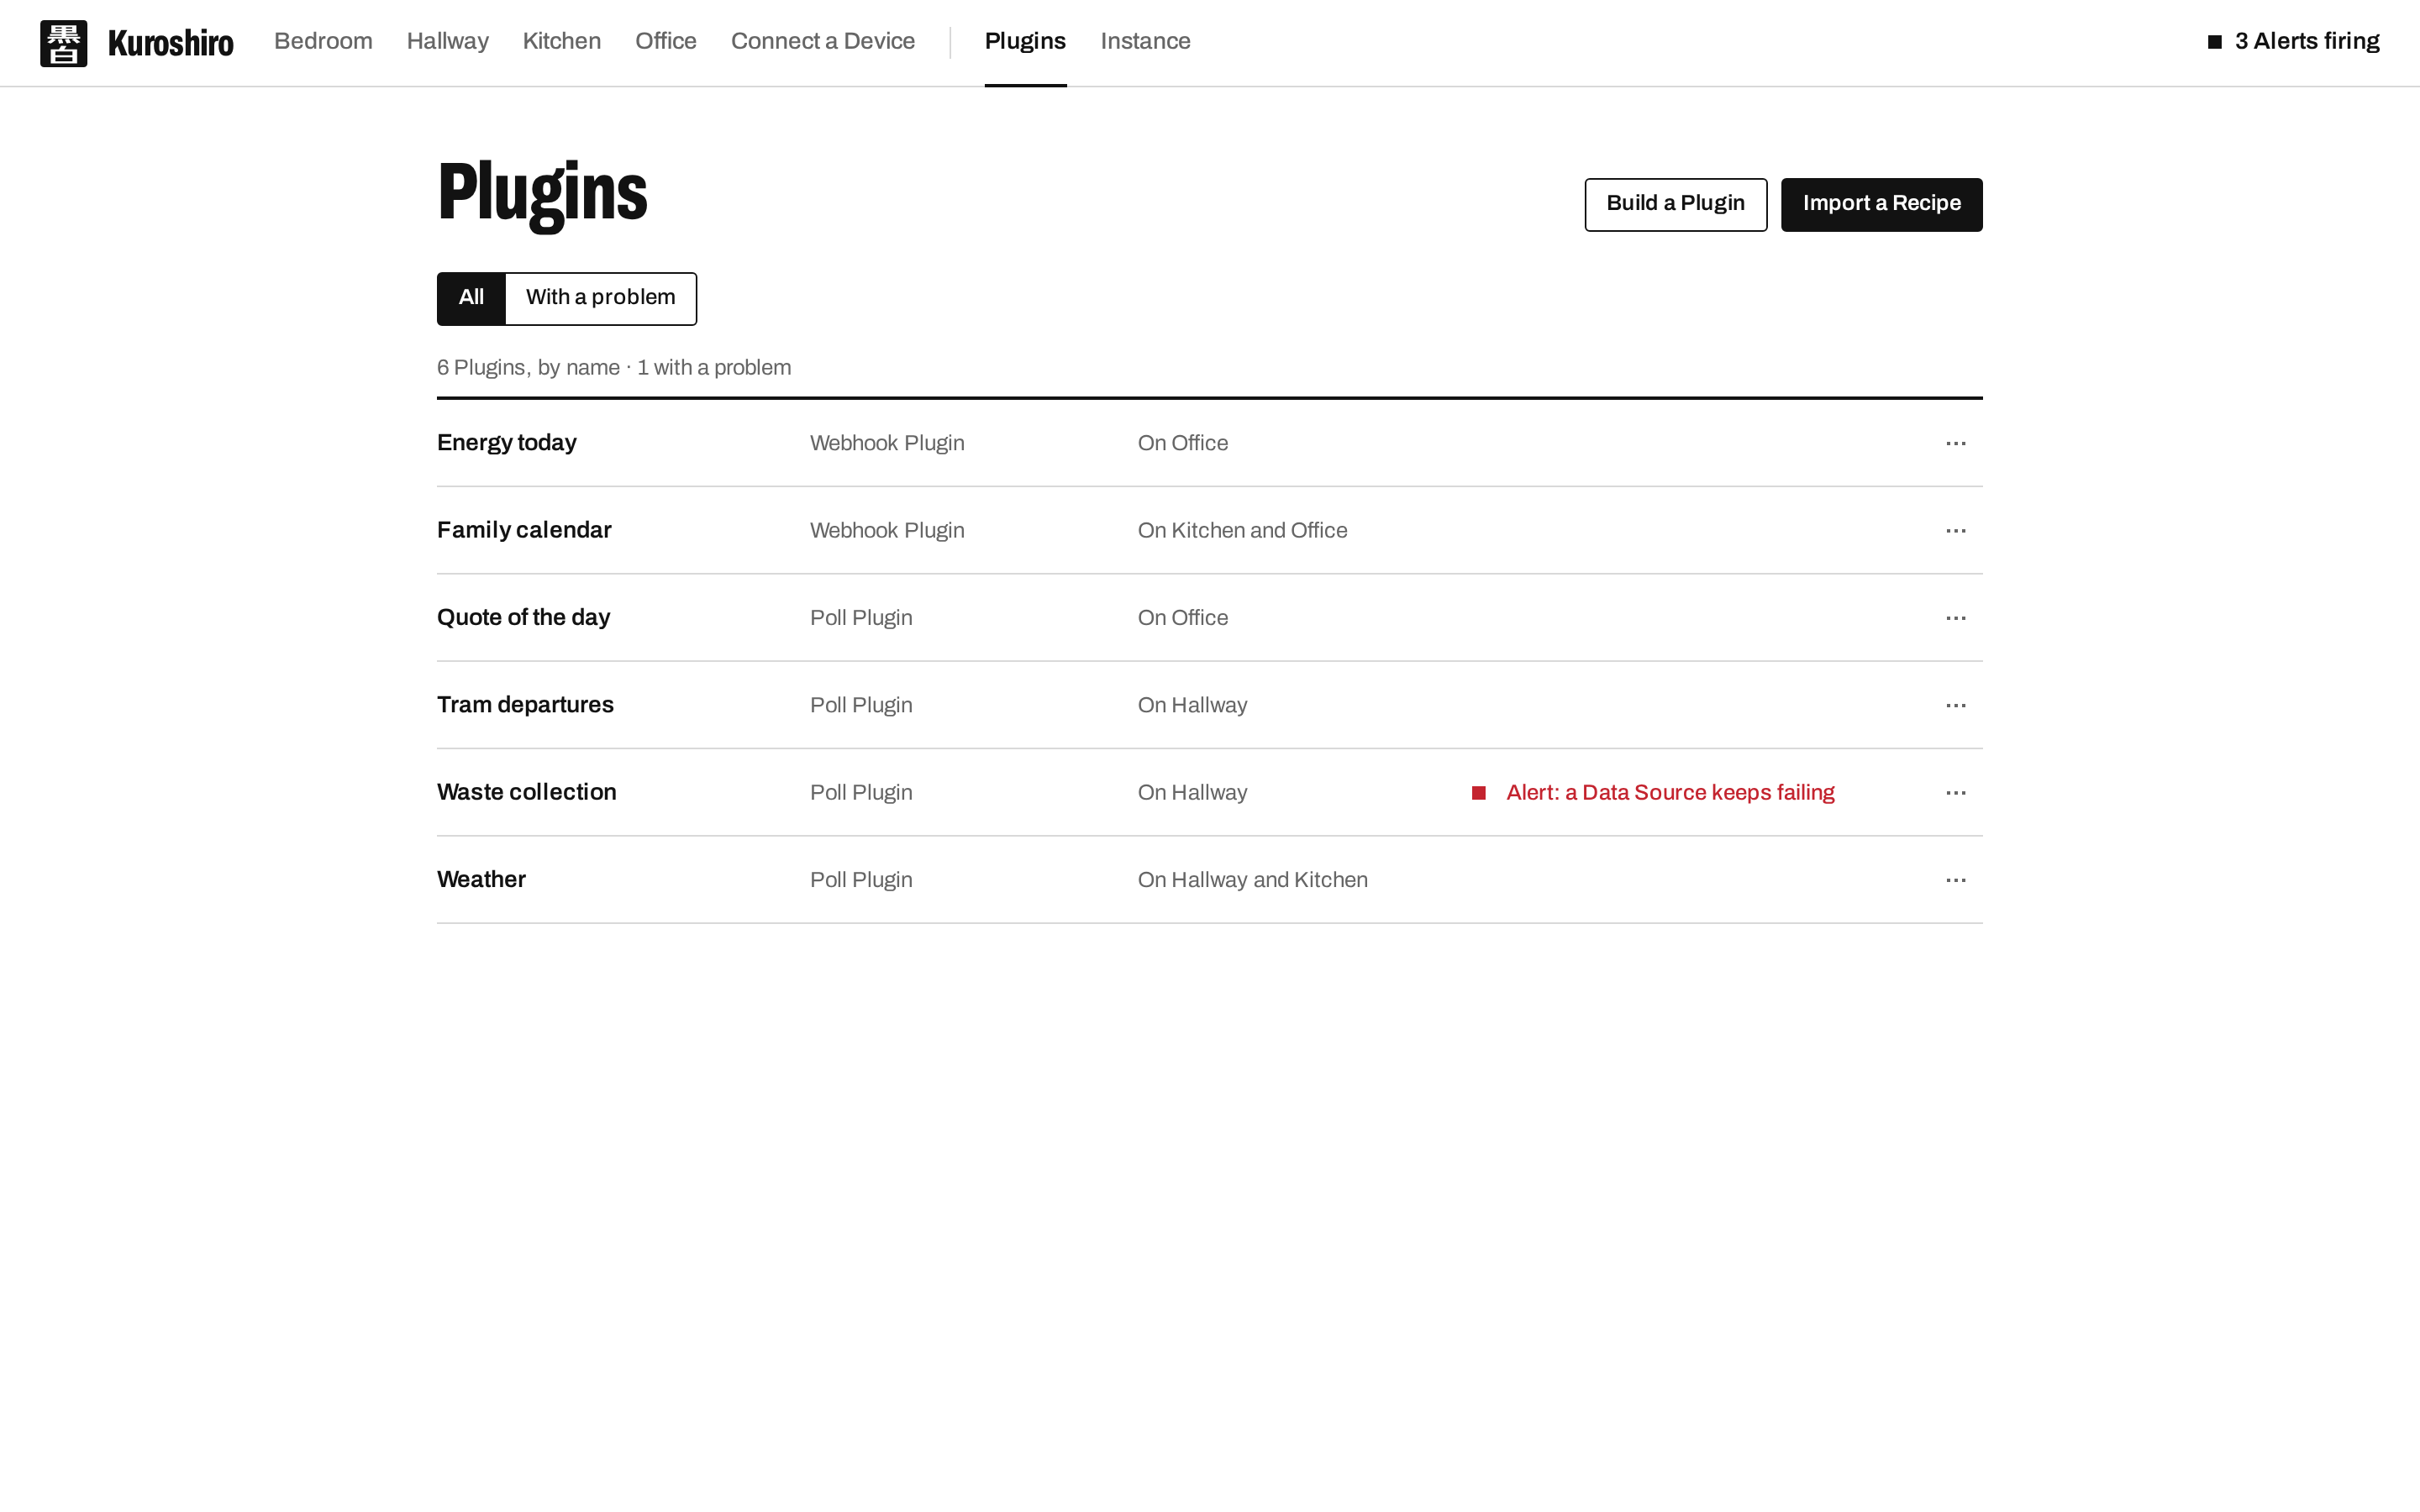This screenshot has height=1512, width=2420.
Task: Click the '6 Plugins, by name' summary
Action: [528, 368]
